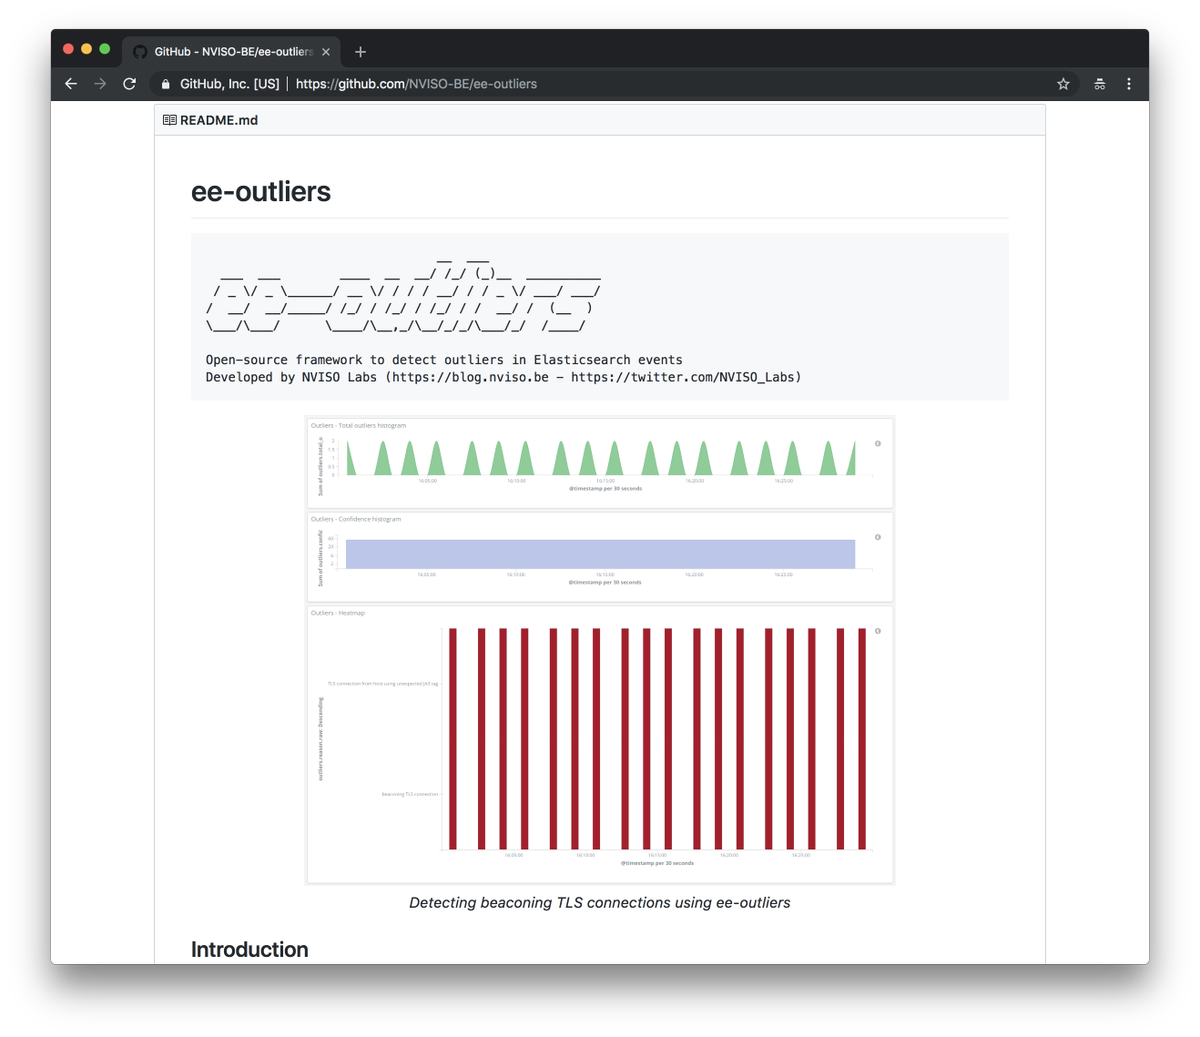Click 'Outliers - Heatmap' title

click(337, 613)
